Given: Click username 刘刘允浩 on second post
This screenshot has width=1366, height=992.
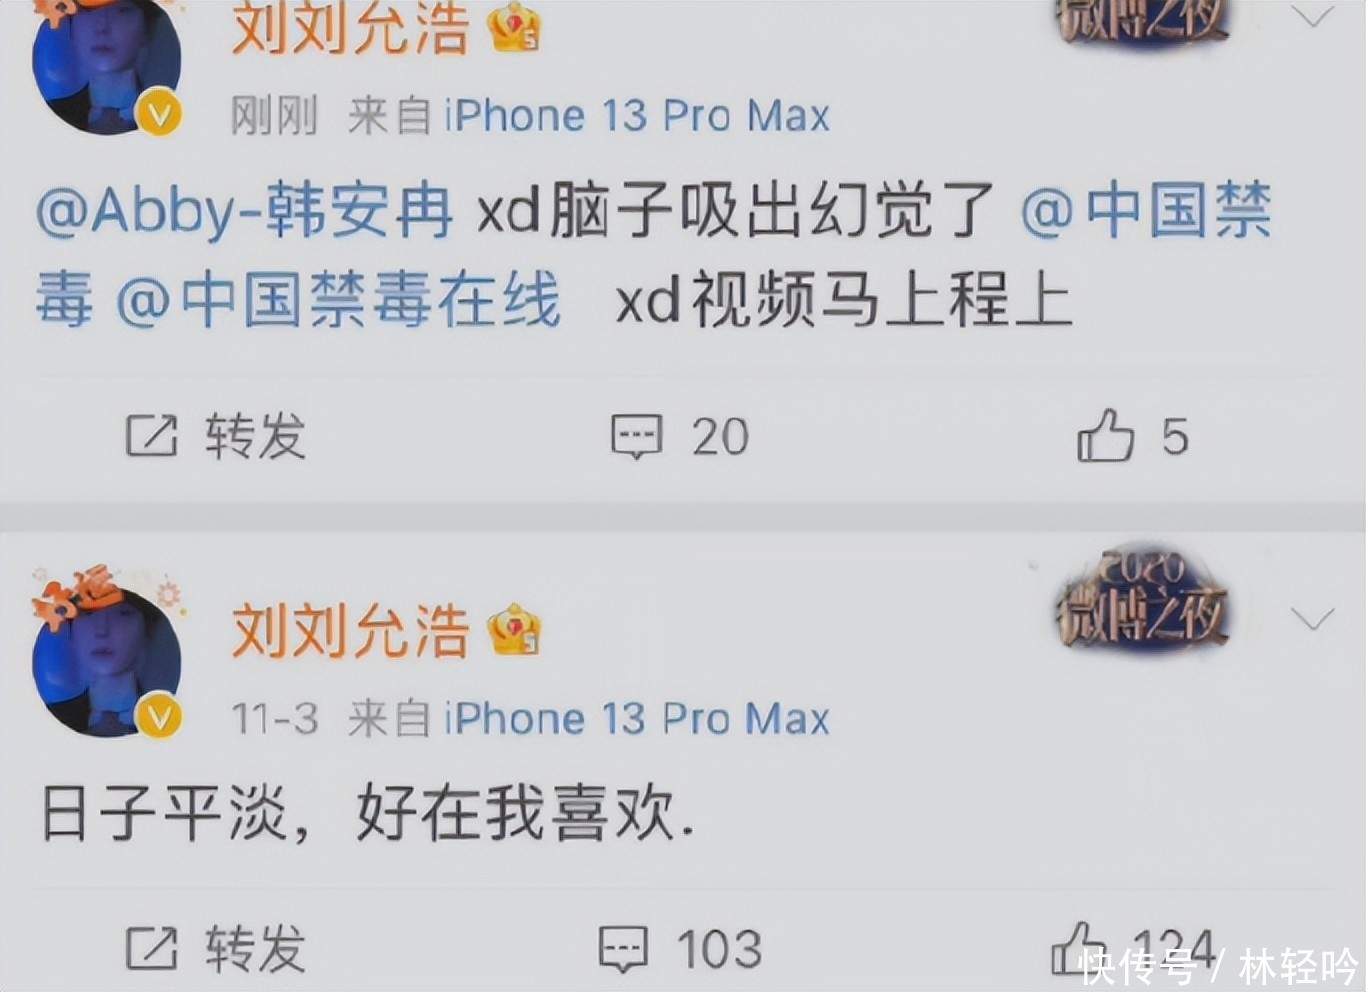Looking at the screenshot, I should pyautogui.click(x=350, y=630).
